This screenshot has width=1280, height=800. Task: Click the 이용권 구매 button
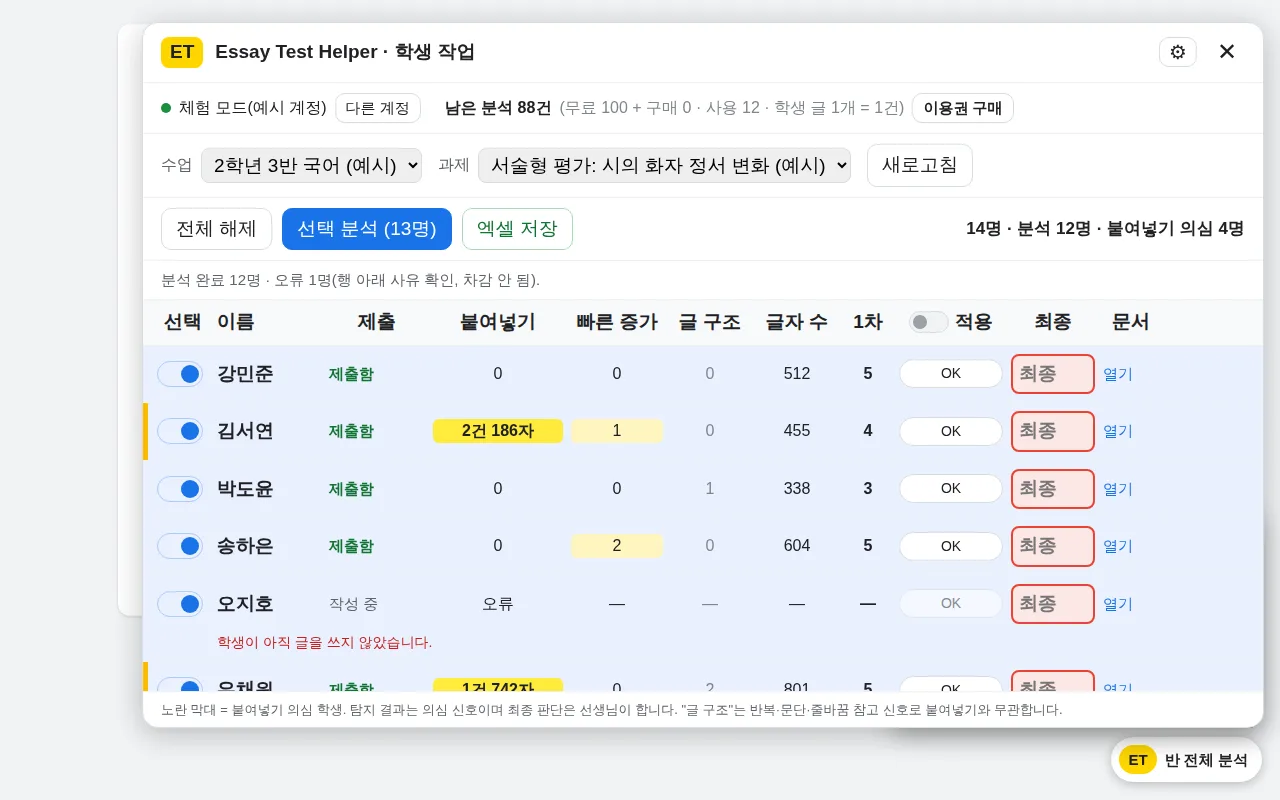tap(962, 108)
